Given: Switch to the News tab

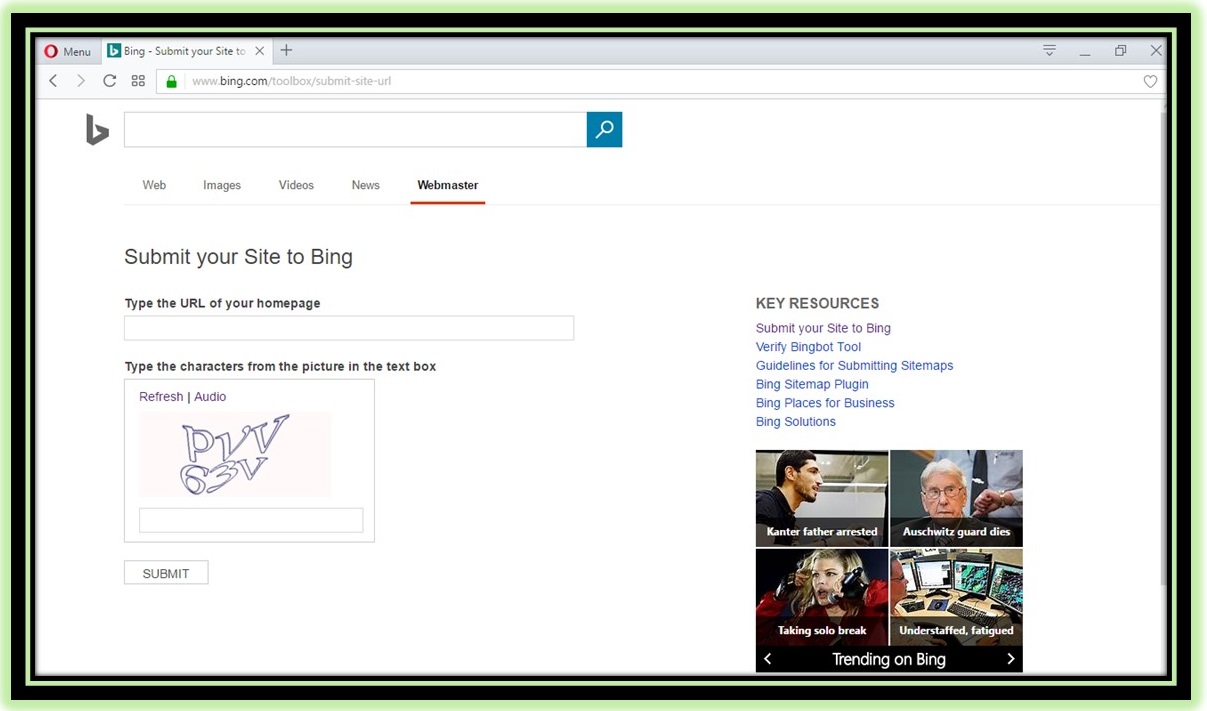Looking at the screenshot, I should pos(366,185).
